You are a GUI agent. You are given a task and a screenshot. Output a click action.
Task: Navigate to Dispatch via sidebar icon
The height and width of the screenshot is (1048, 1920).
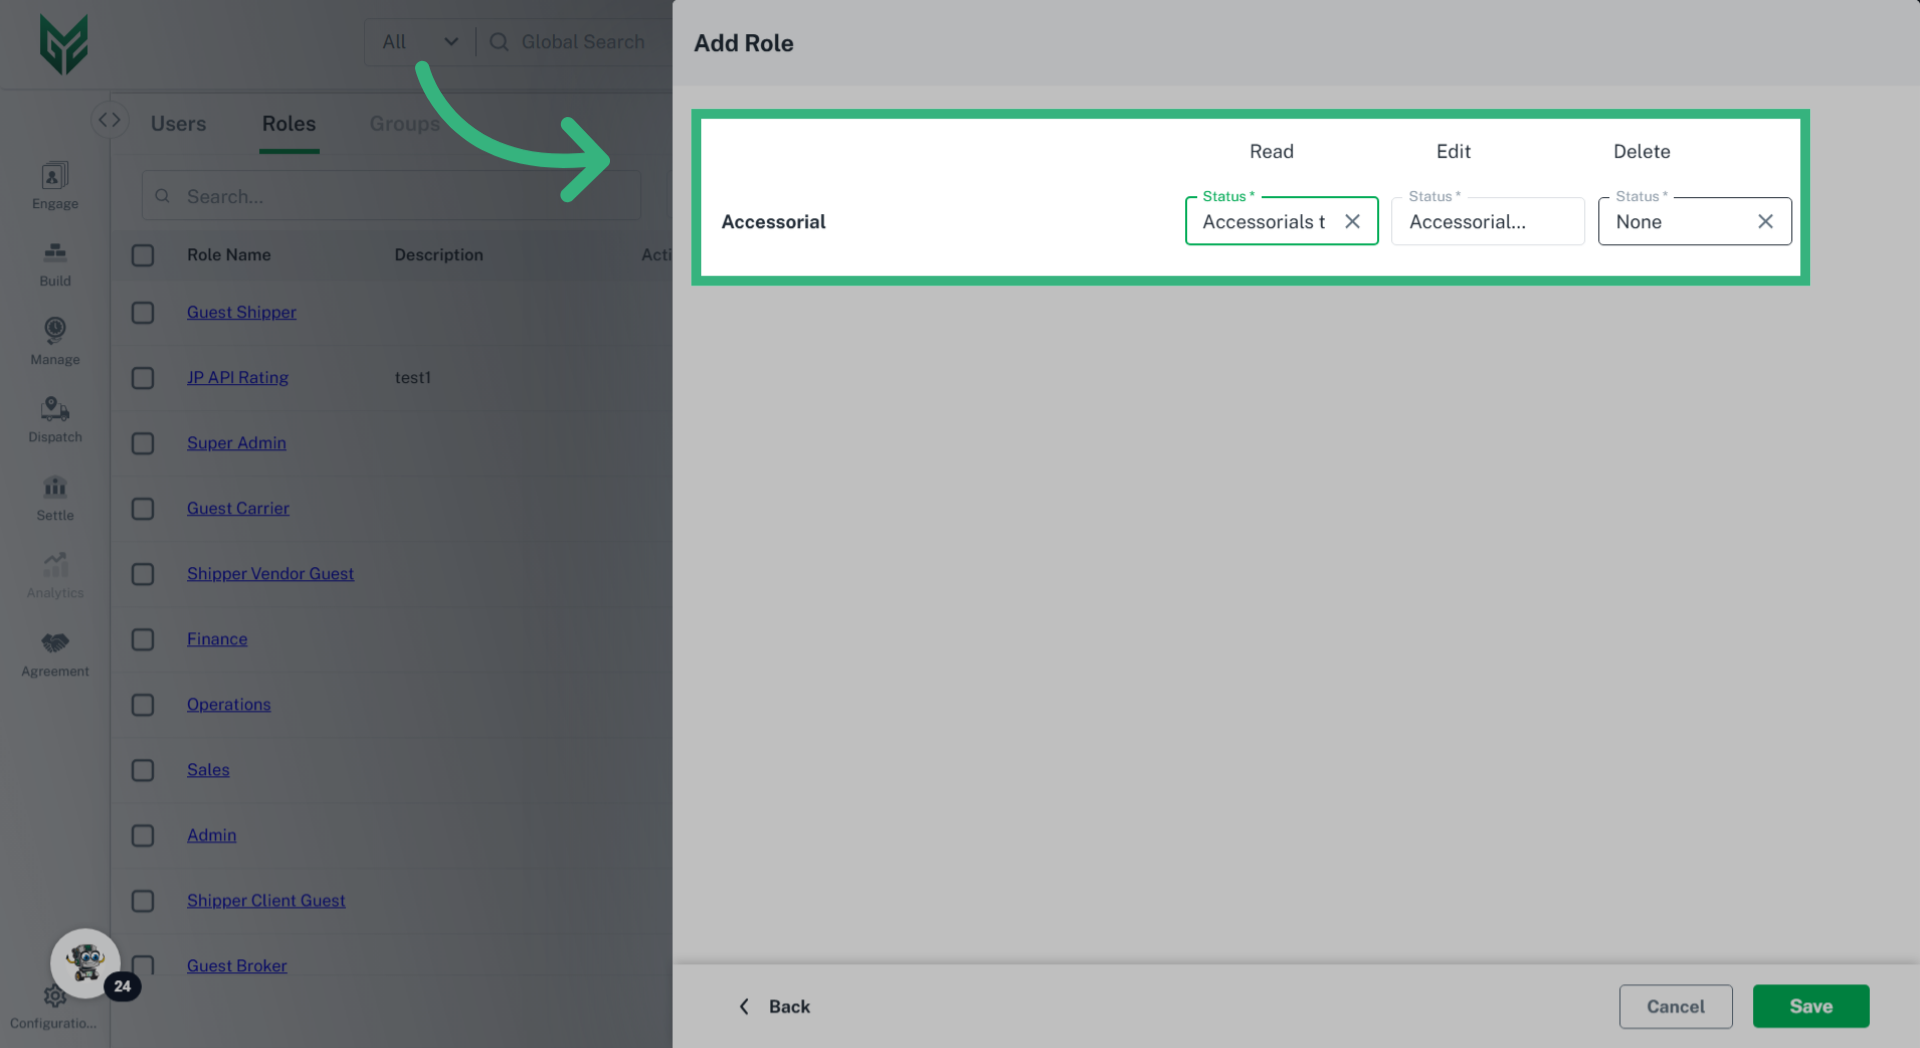[54, 418]
